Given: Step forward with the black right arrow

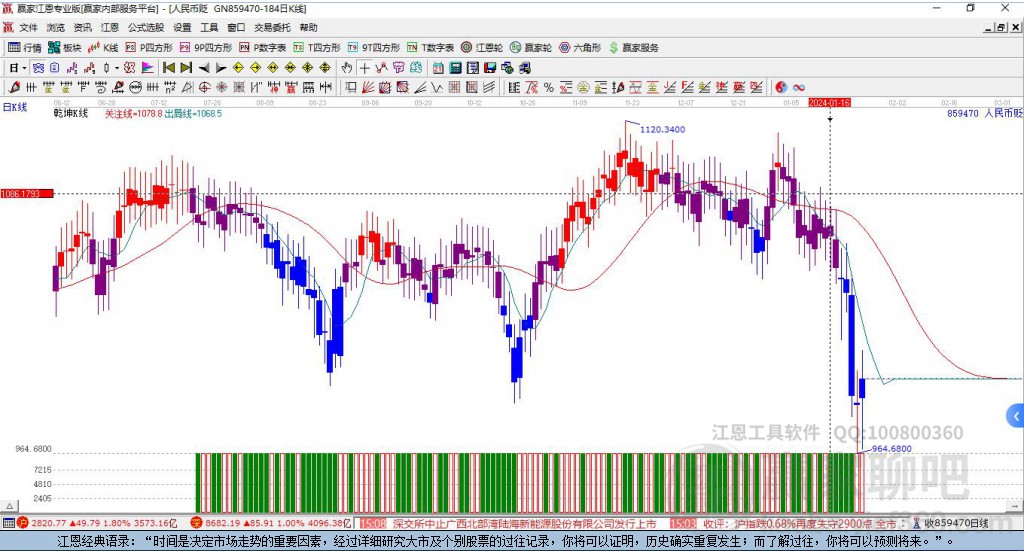Looking at the screenshot, I should [221, 68].
